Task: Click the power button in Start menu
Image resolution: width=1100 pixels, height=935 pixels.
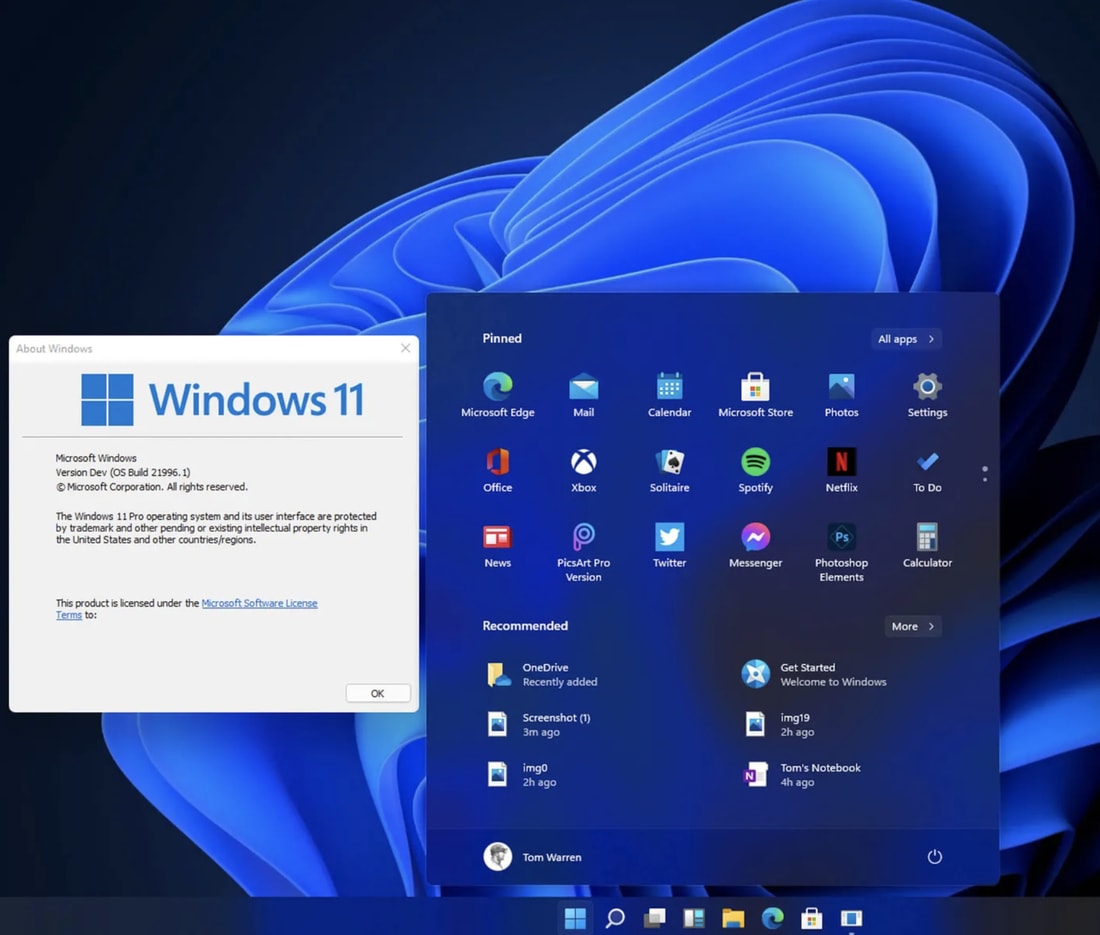Action: click(934, 856)
